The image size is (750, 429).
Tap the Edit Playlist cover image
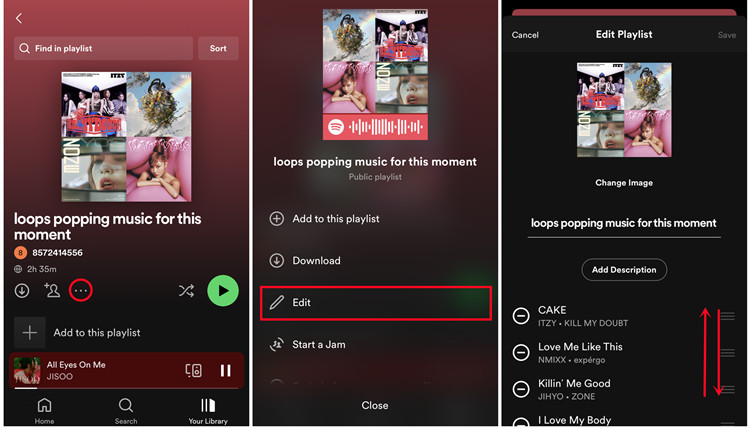pos(624,110)
